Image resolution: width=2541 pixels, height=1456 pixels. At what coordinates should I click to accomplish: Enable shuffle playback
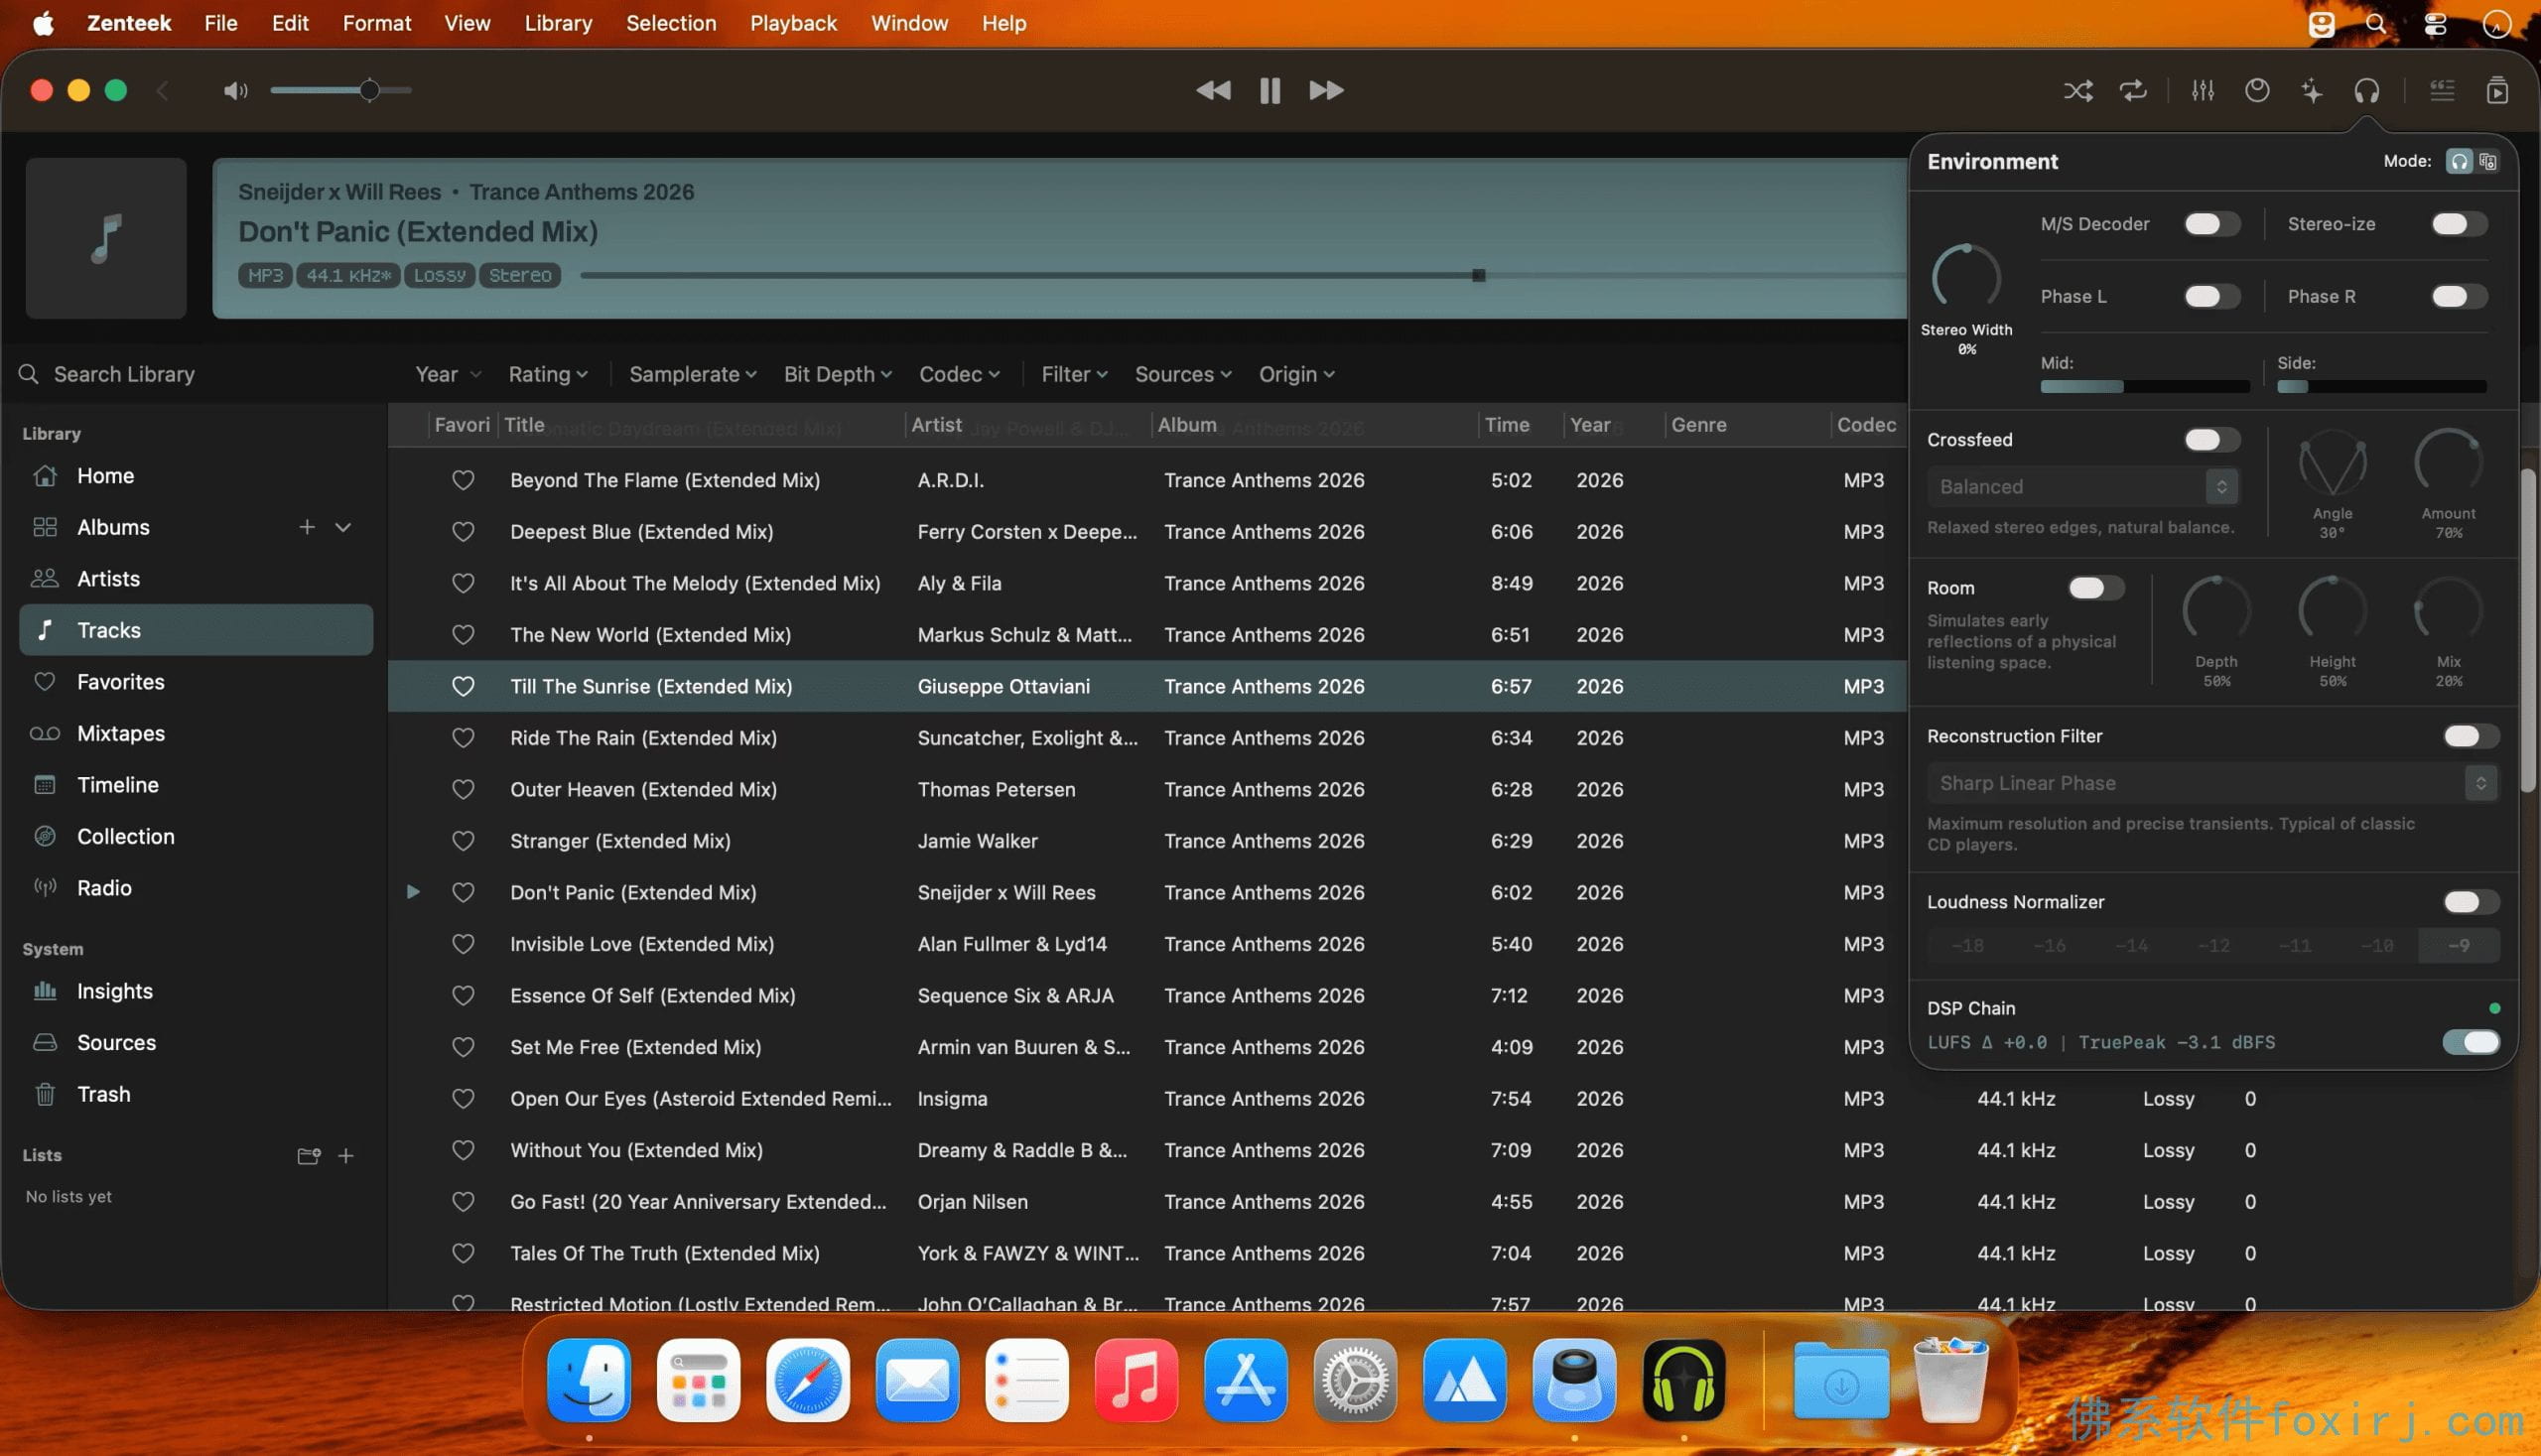[x=2078, y=91]
